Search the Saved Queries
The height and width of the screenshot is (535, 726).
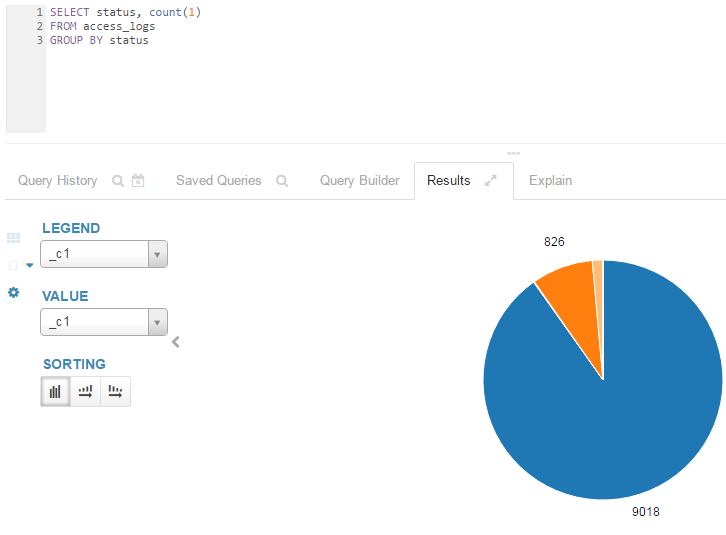coord(282,181)
